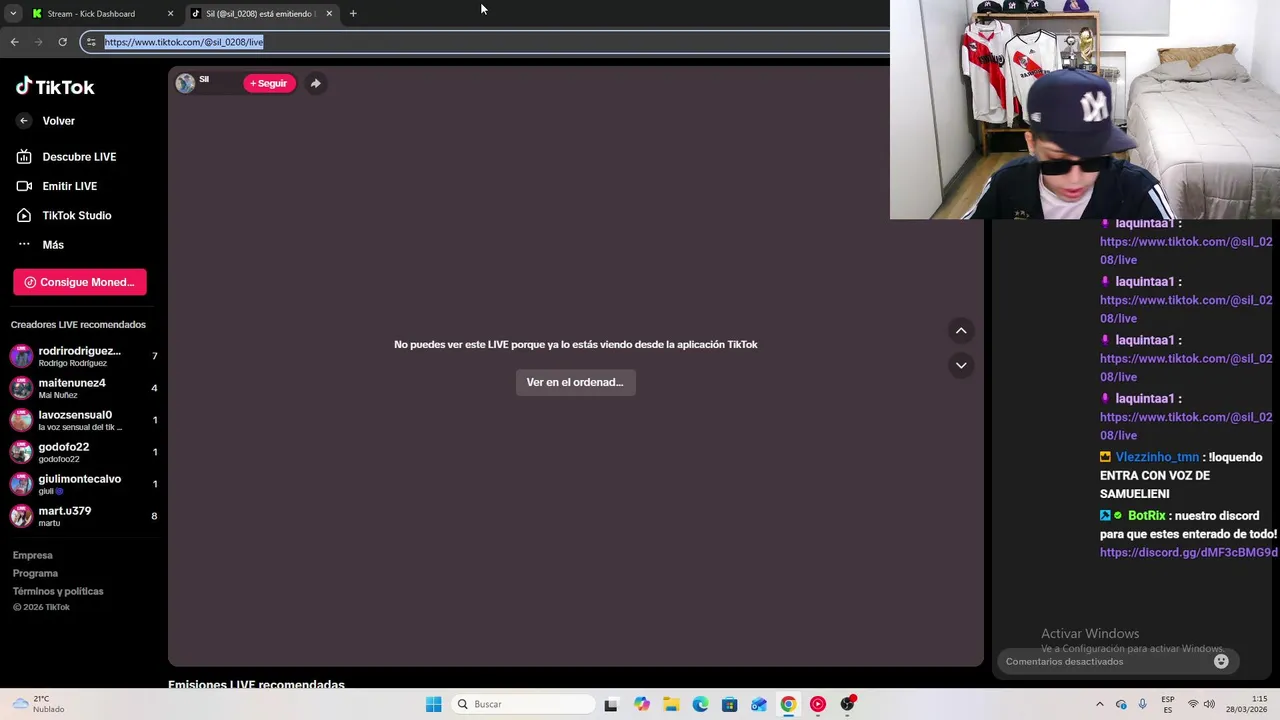Open the Outlook mail app on the taskbar

coord(759,704)
